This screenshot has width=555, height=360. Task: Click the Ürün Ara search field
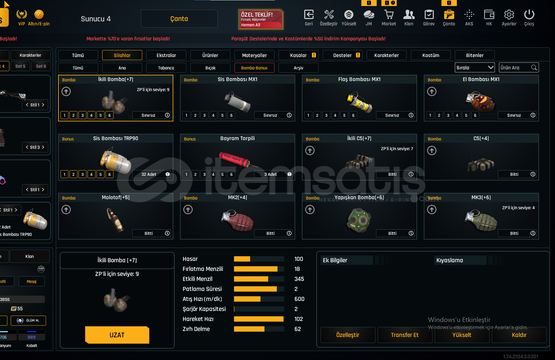(x=519, y=67)
